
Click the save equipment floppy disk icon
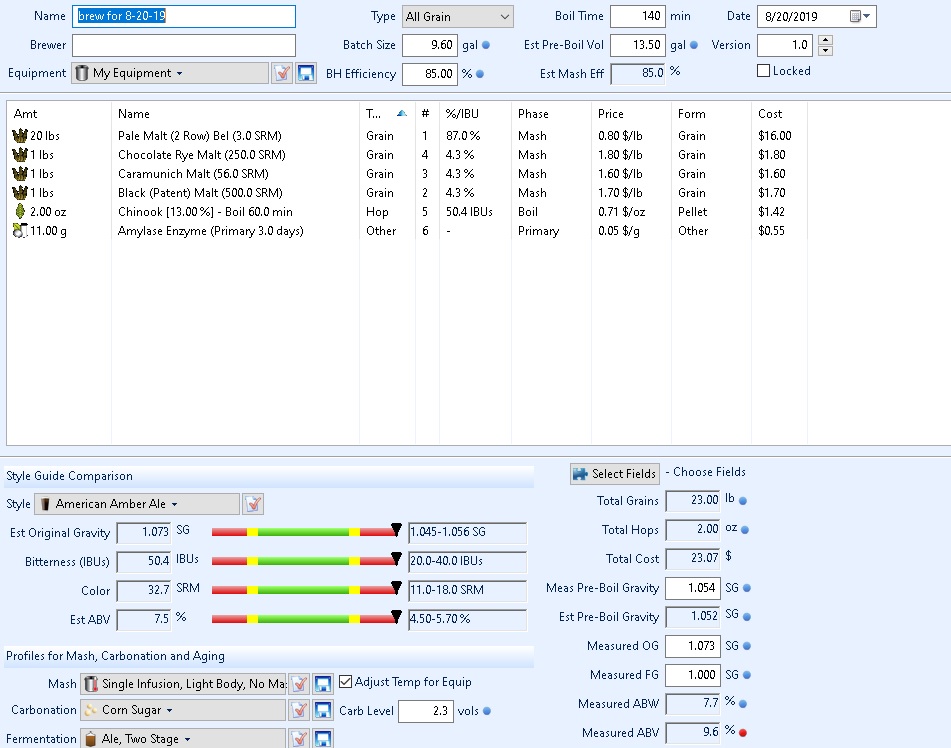click(306, 73)
